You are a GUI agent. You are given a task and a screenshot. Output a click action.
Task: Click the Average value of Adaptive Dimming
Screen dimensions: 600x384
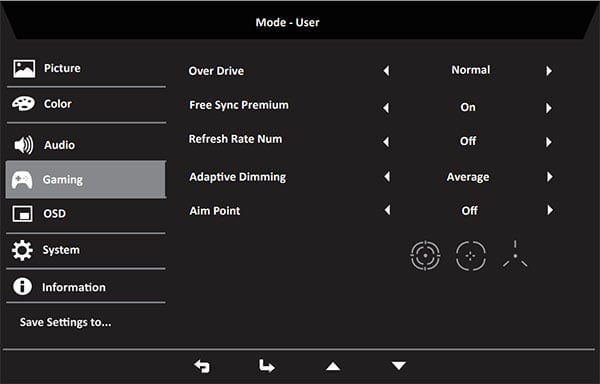click(468, 177)
